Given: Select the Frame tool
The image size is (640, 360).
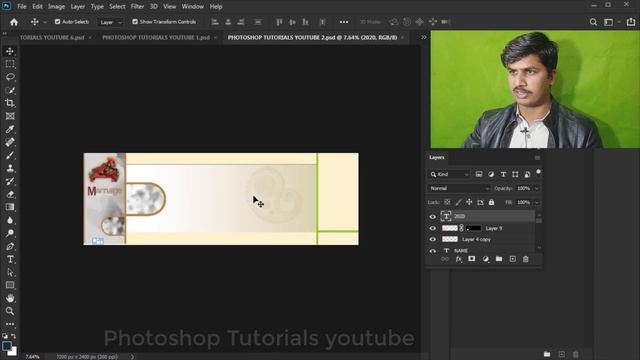Looking at the screenshot, I should coord(10,116).
